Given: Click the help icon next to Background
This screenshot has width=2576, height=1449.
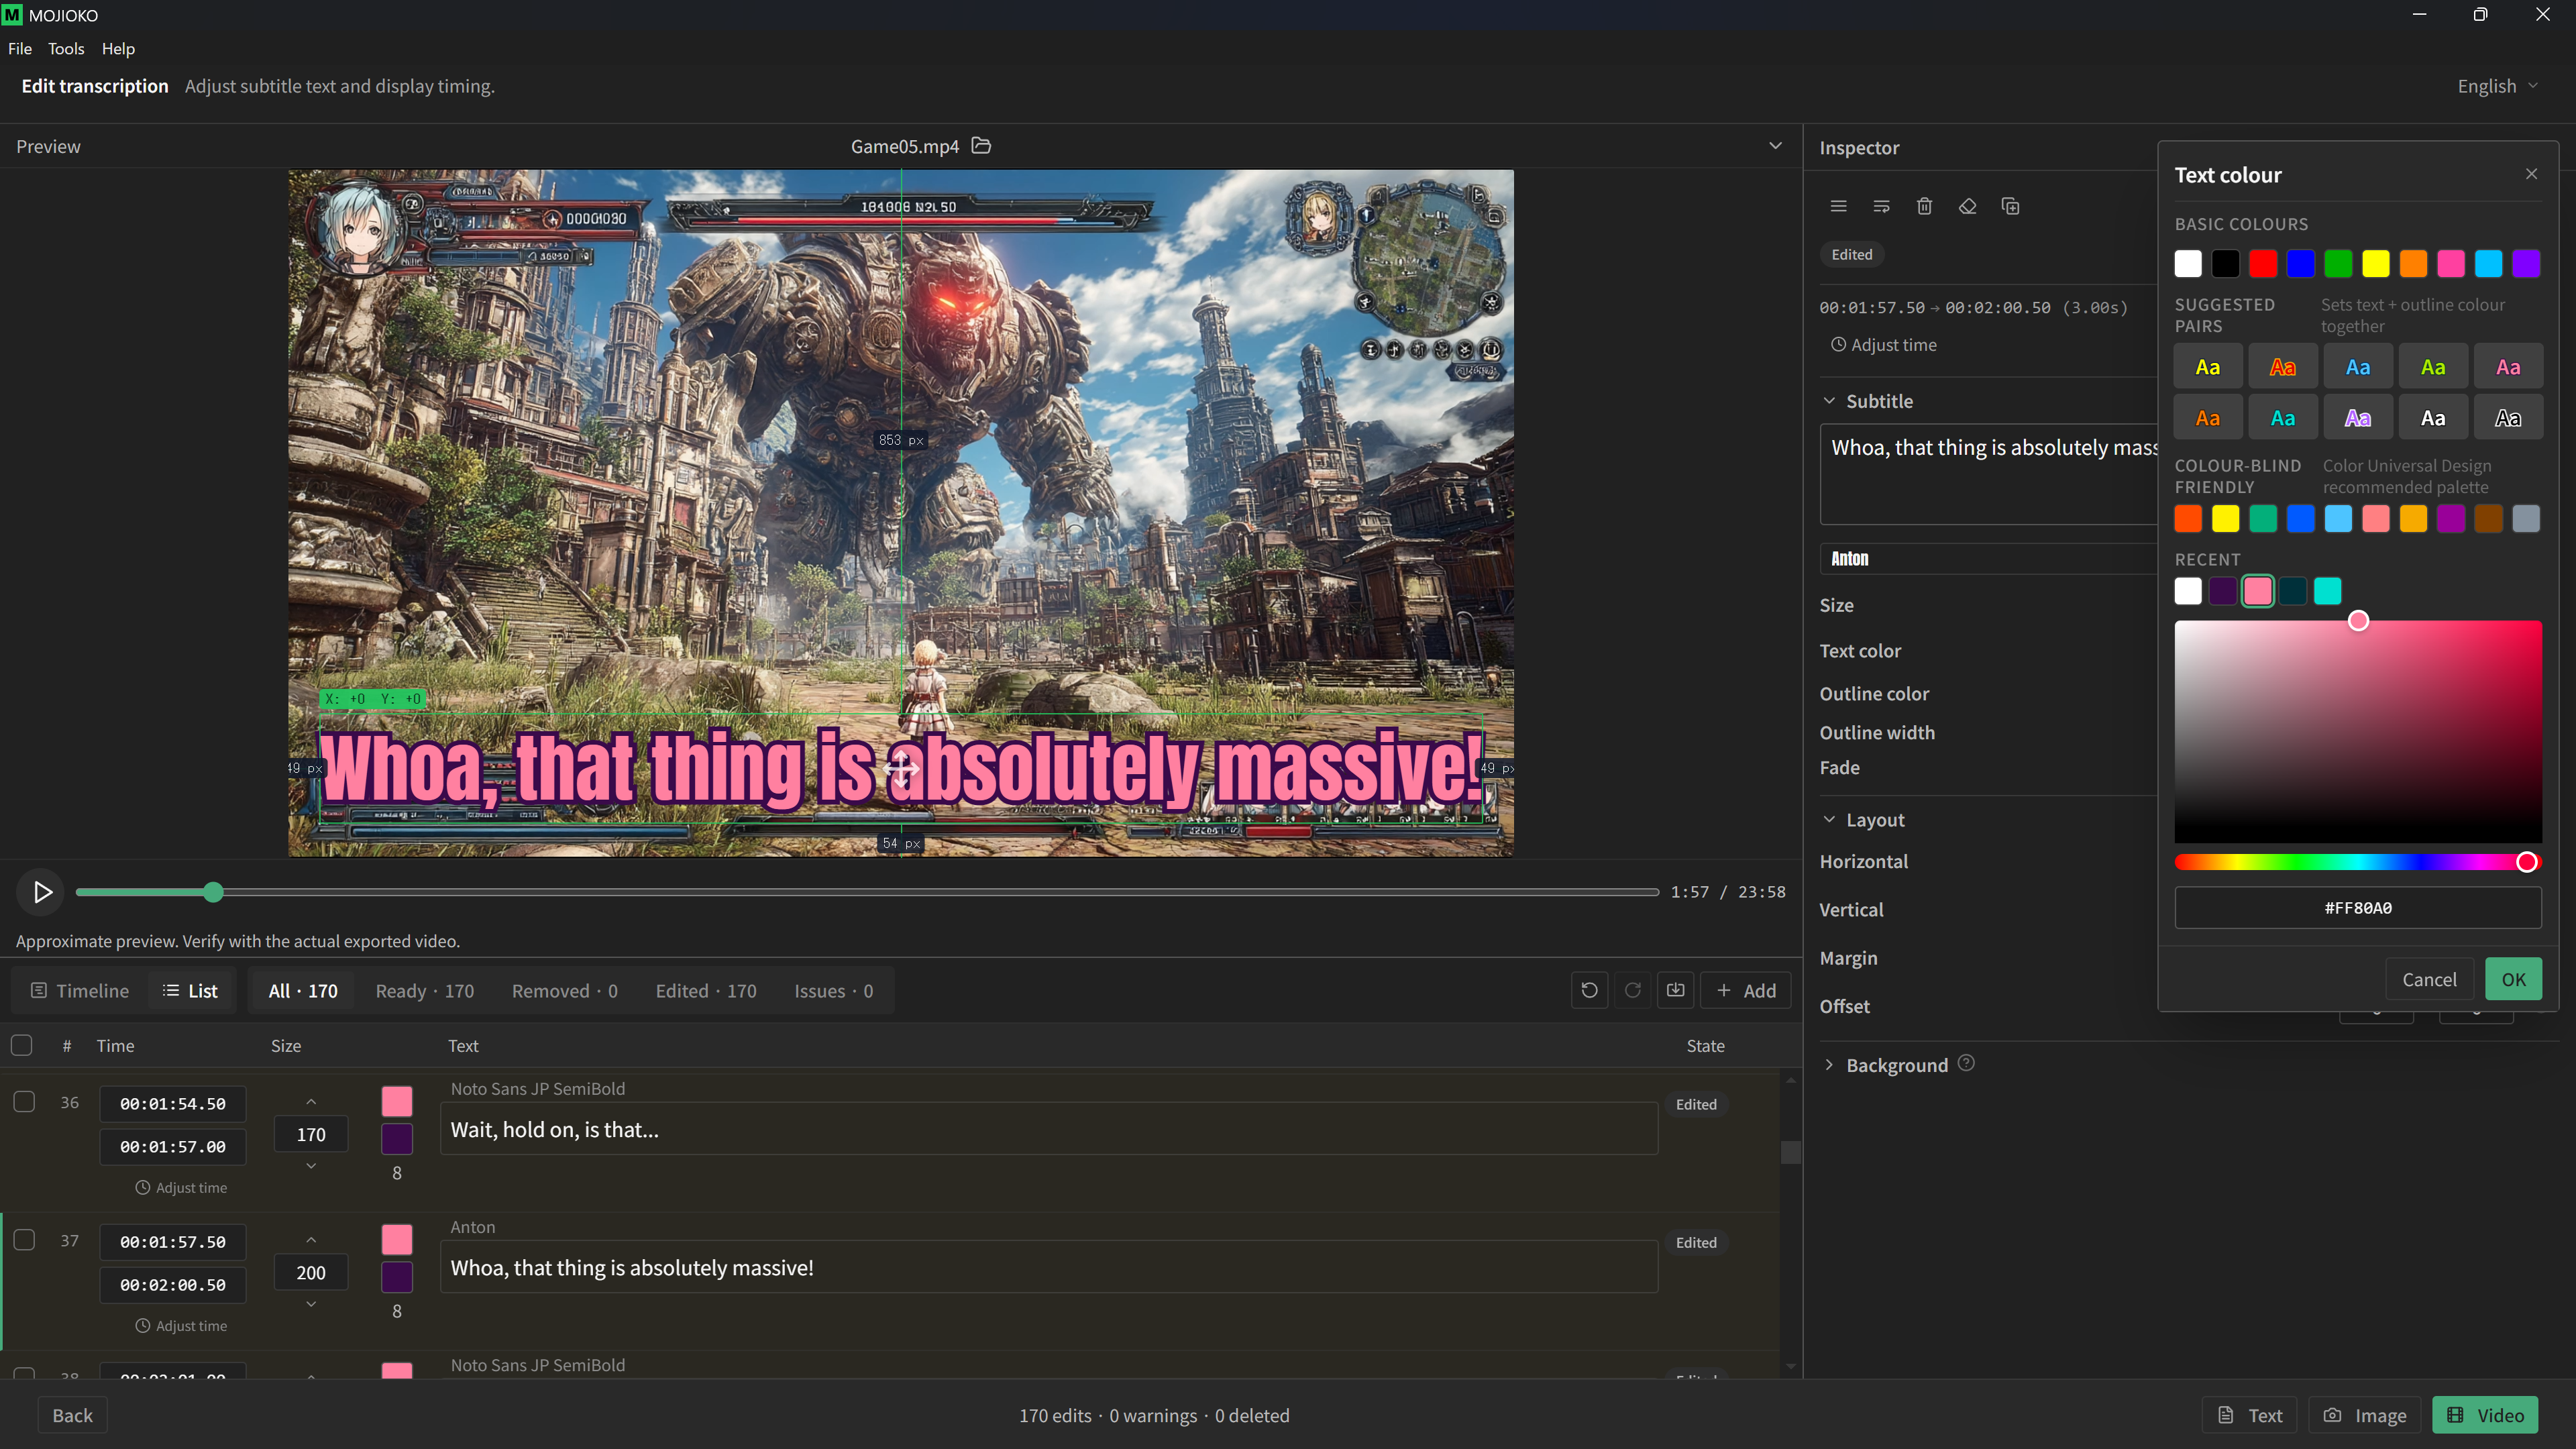Looking at the screenshot, I should [1966, 1063].
